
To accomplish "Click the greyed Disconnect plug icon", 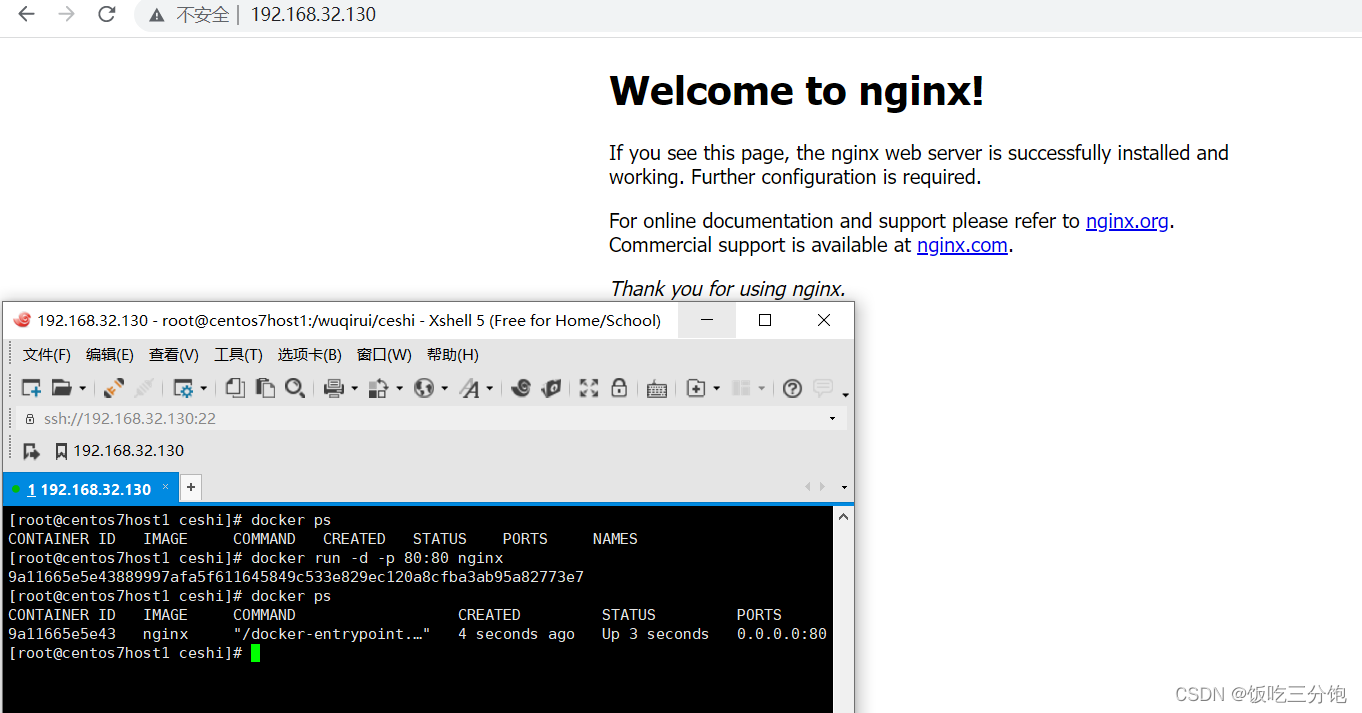I will [144, 388].
